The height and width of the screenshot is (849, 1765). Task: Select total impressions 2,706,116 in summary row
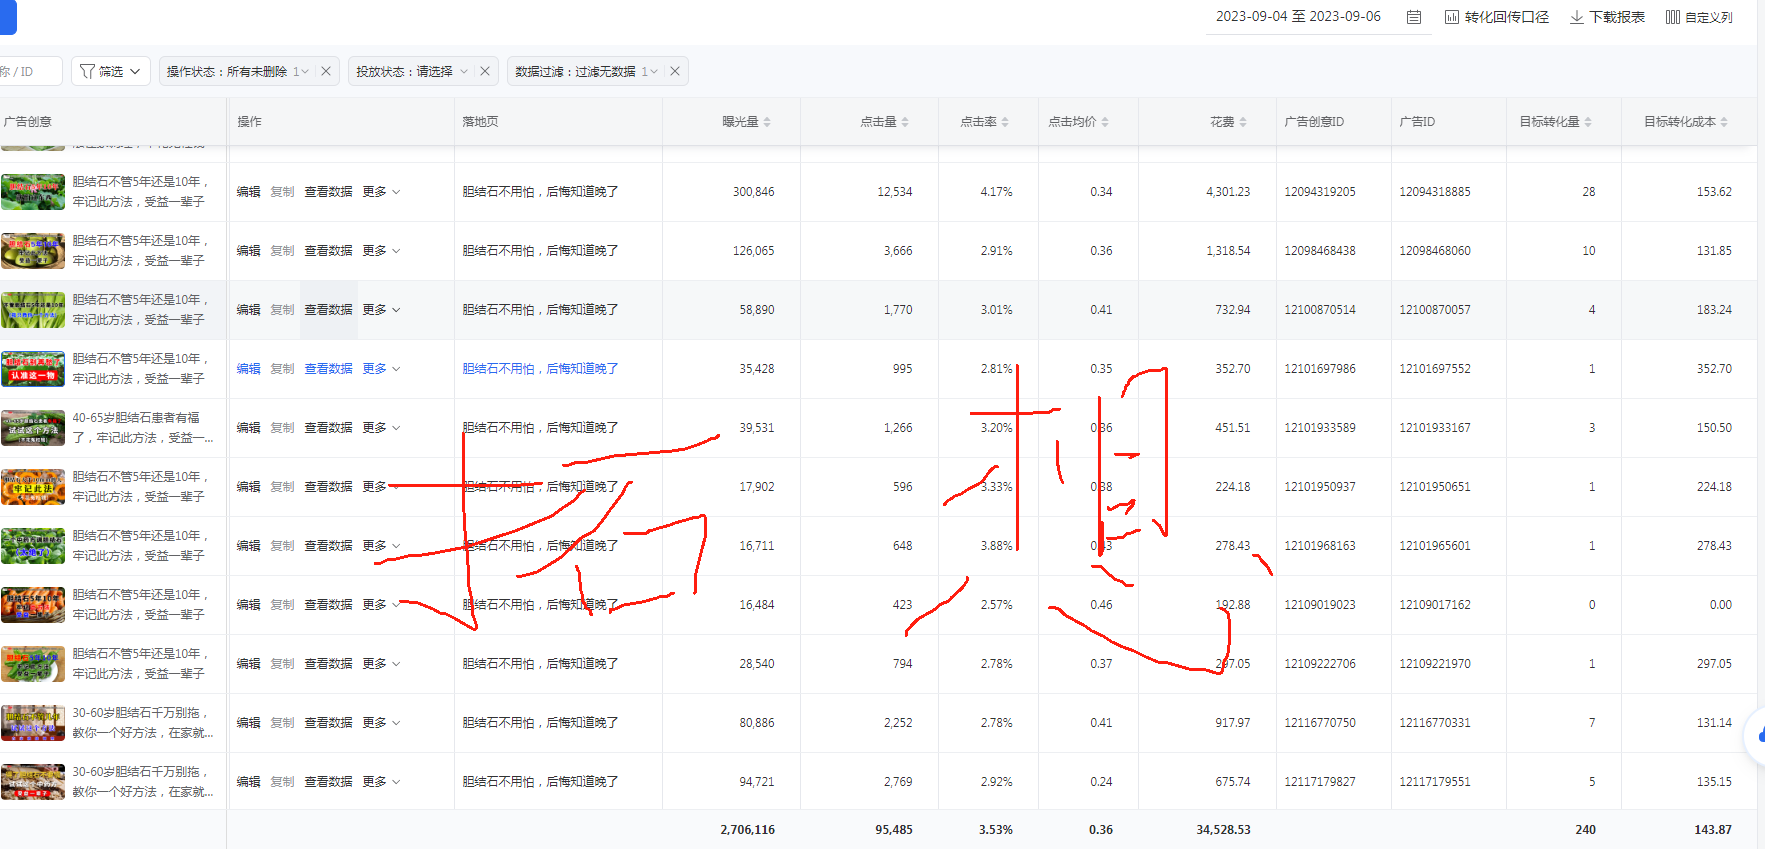pyautogui.click(x=747, y=830)
